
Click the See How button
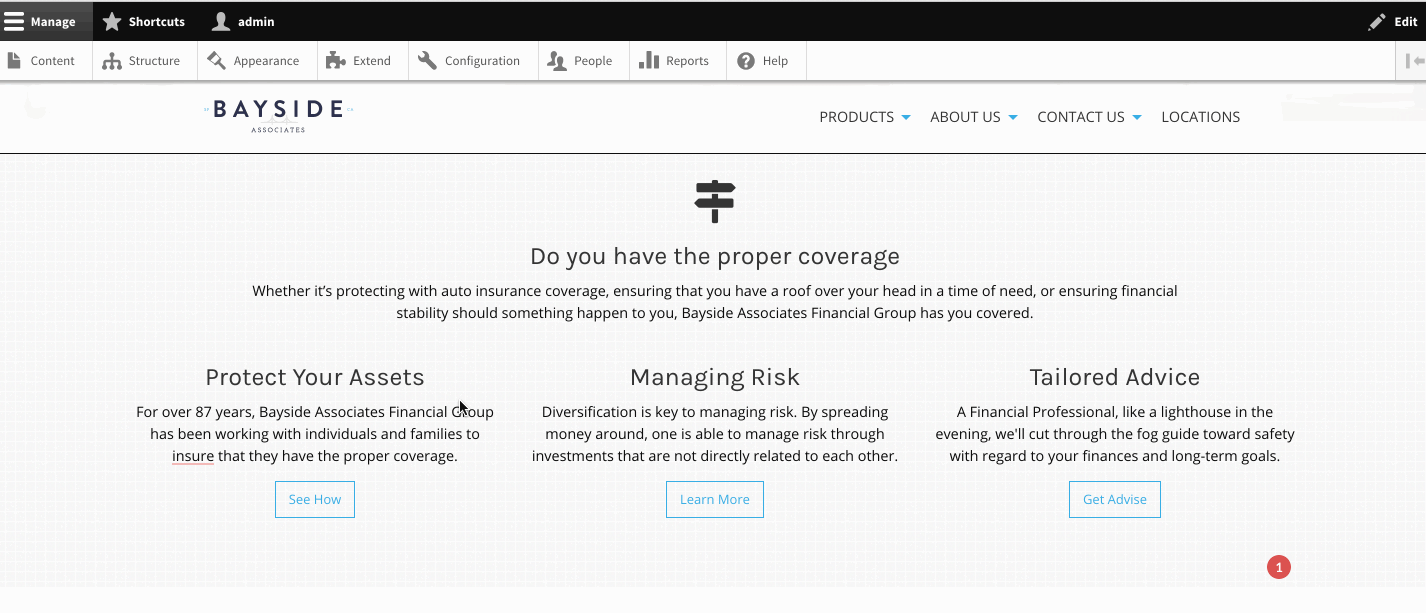point(315,499)
